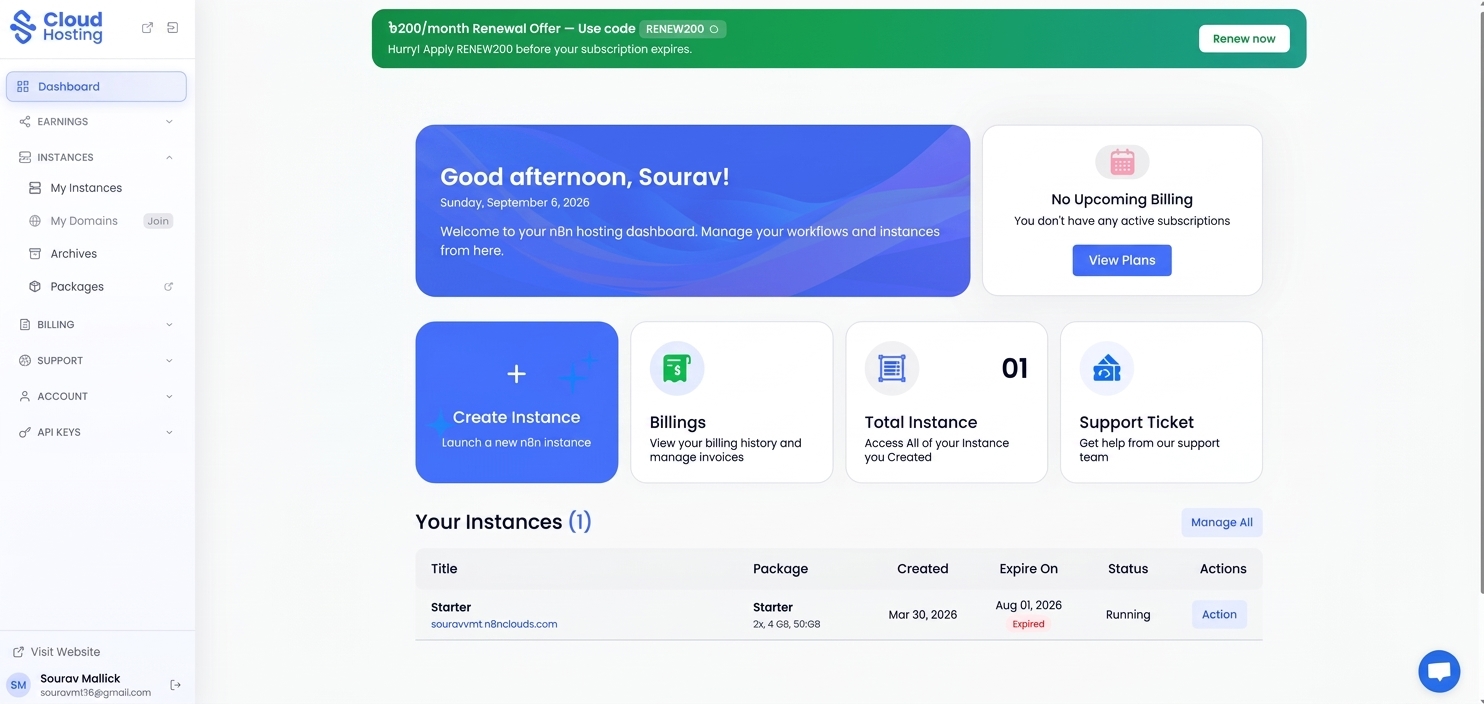Image resolution: width=1484 pixels, height=704 pixels.
Task: Open the external link icon beside Cloud Hosting logo
Action: pos(147,28)
